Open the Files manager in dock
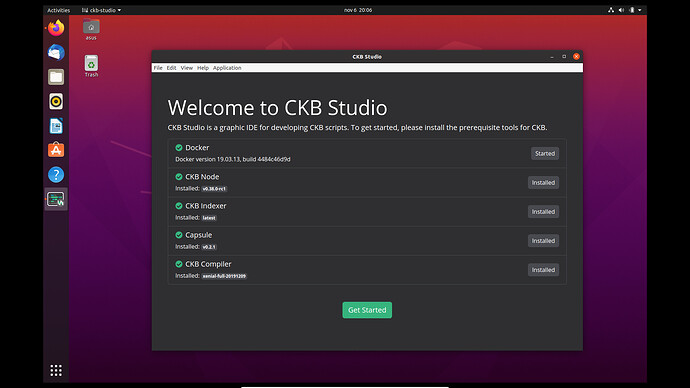The height and width of the screenshot is (388, 690). [56, 77]
